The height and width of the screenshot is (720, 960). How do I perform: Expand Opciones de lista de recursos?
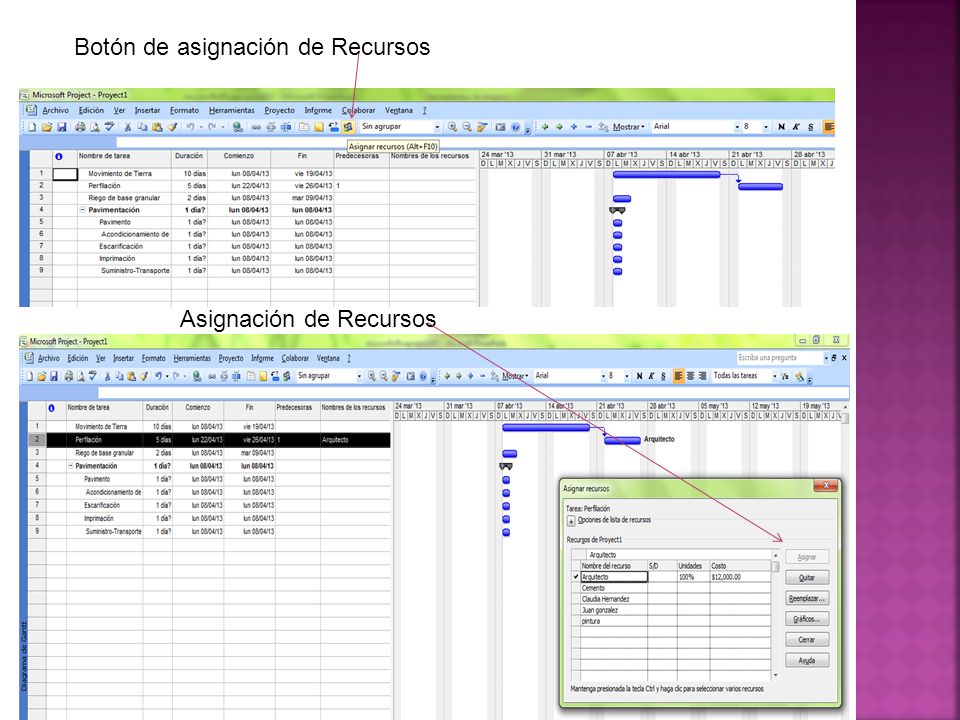[x=571, y=521]
